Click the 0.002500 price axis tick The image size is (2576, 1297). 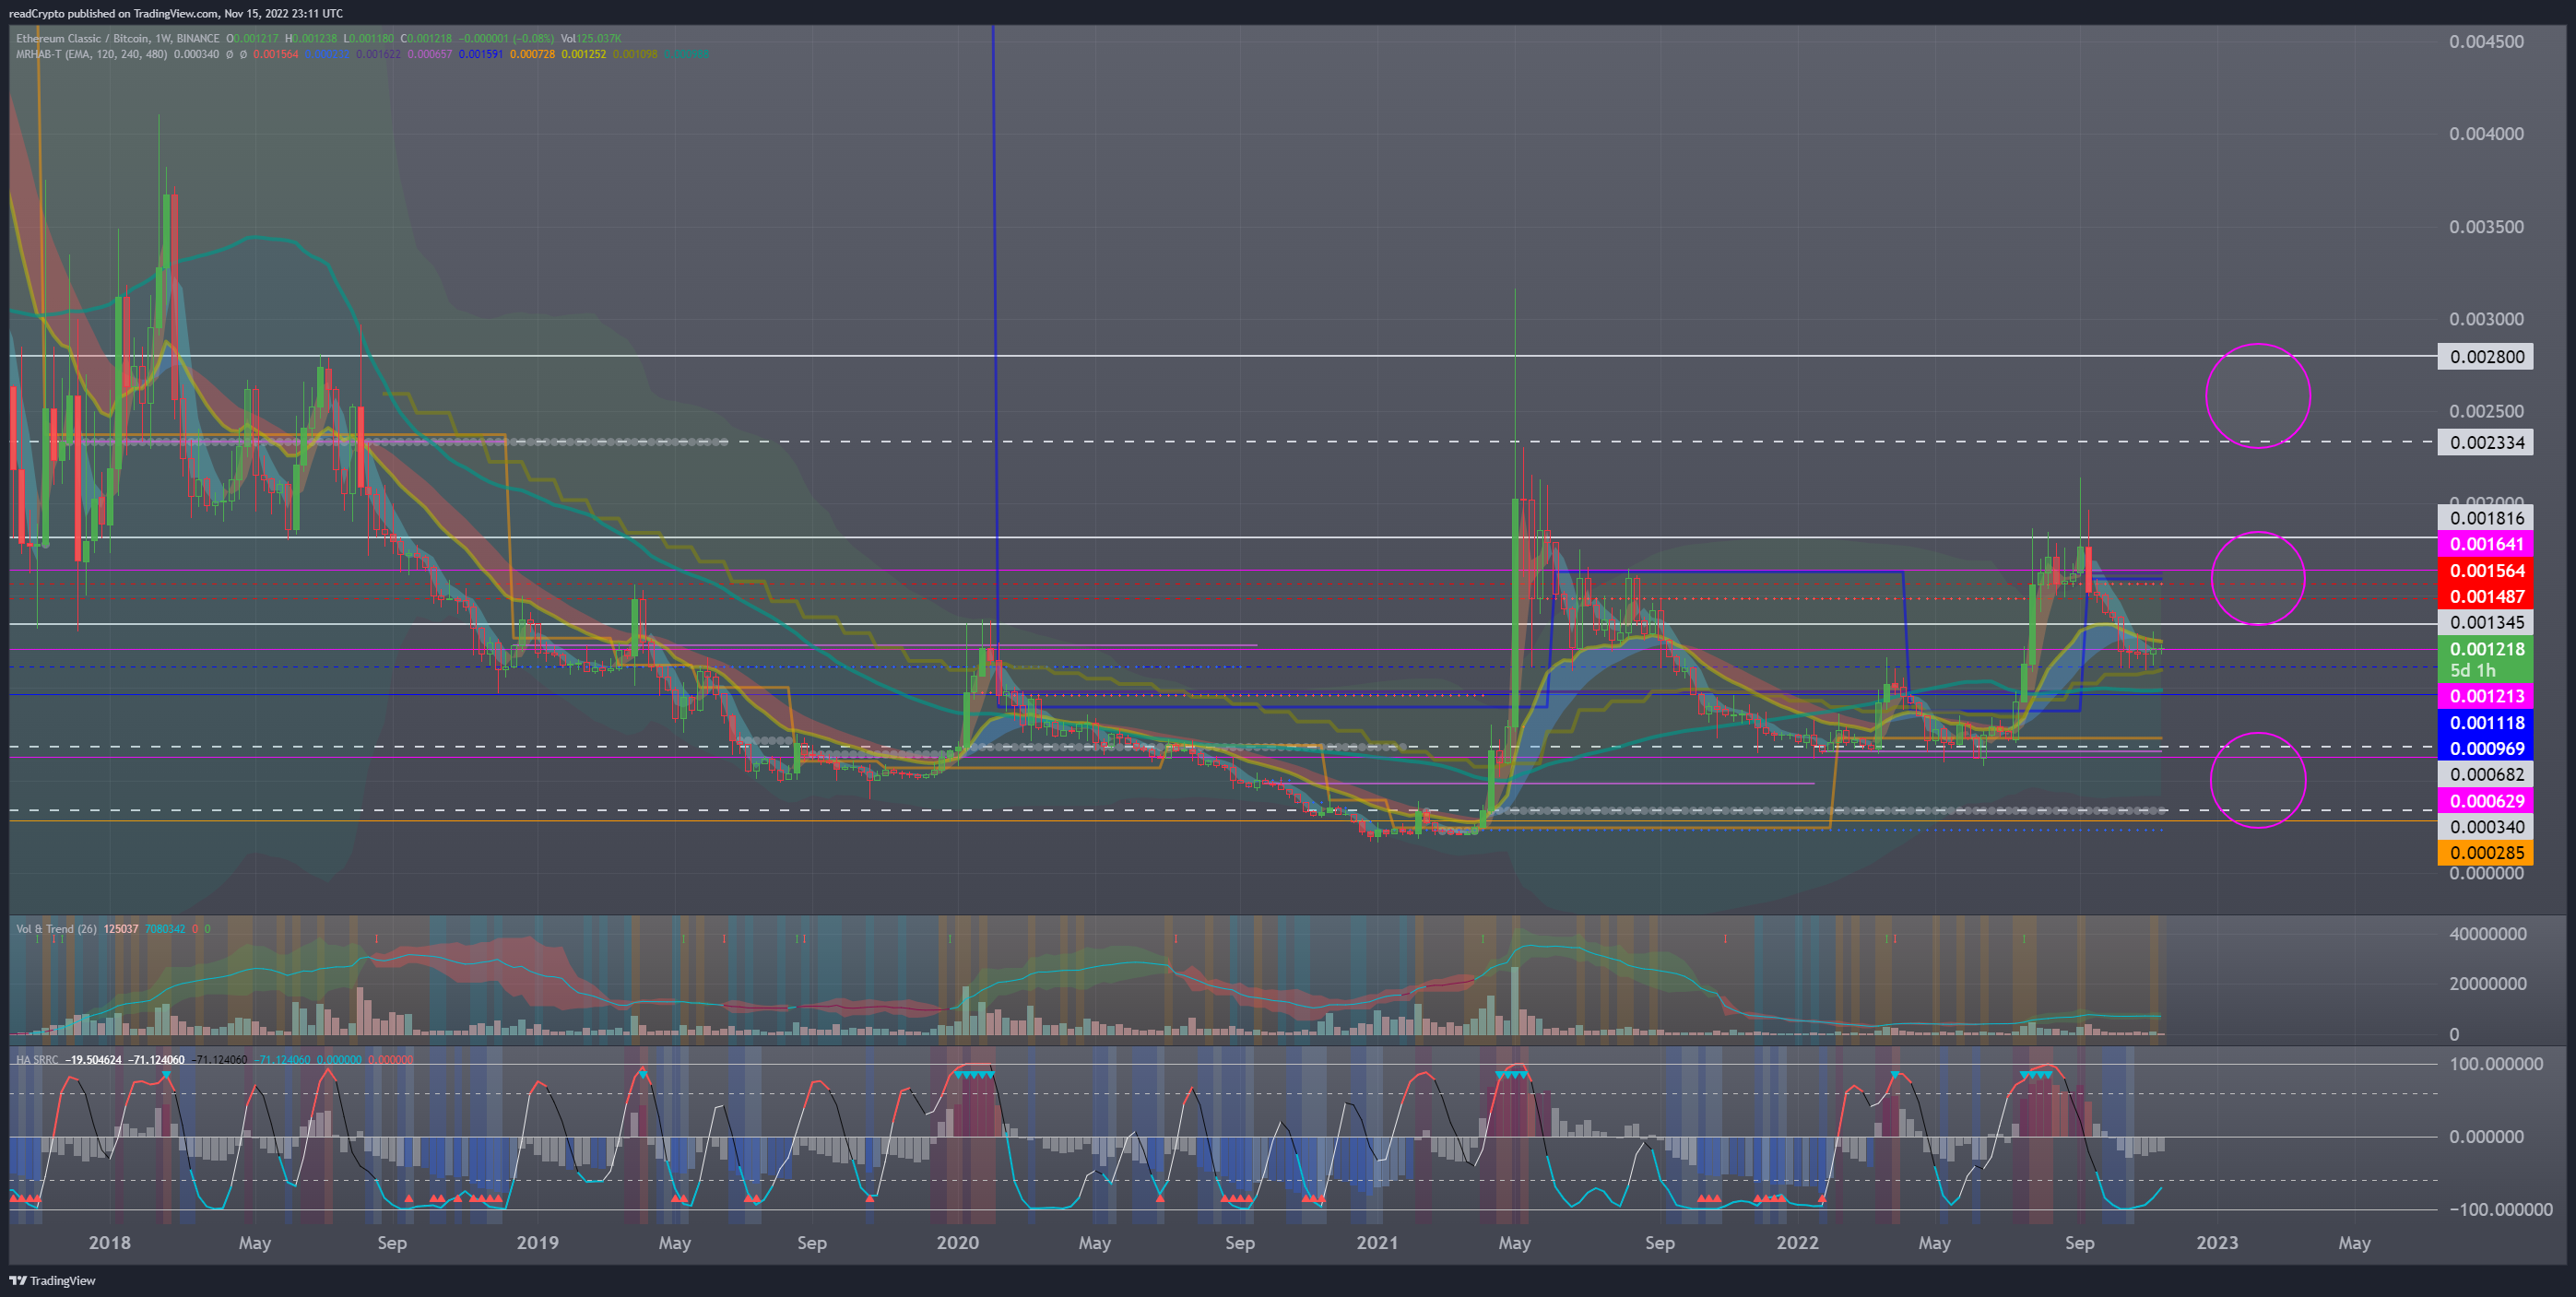click(2486, 411)
